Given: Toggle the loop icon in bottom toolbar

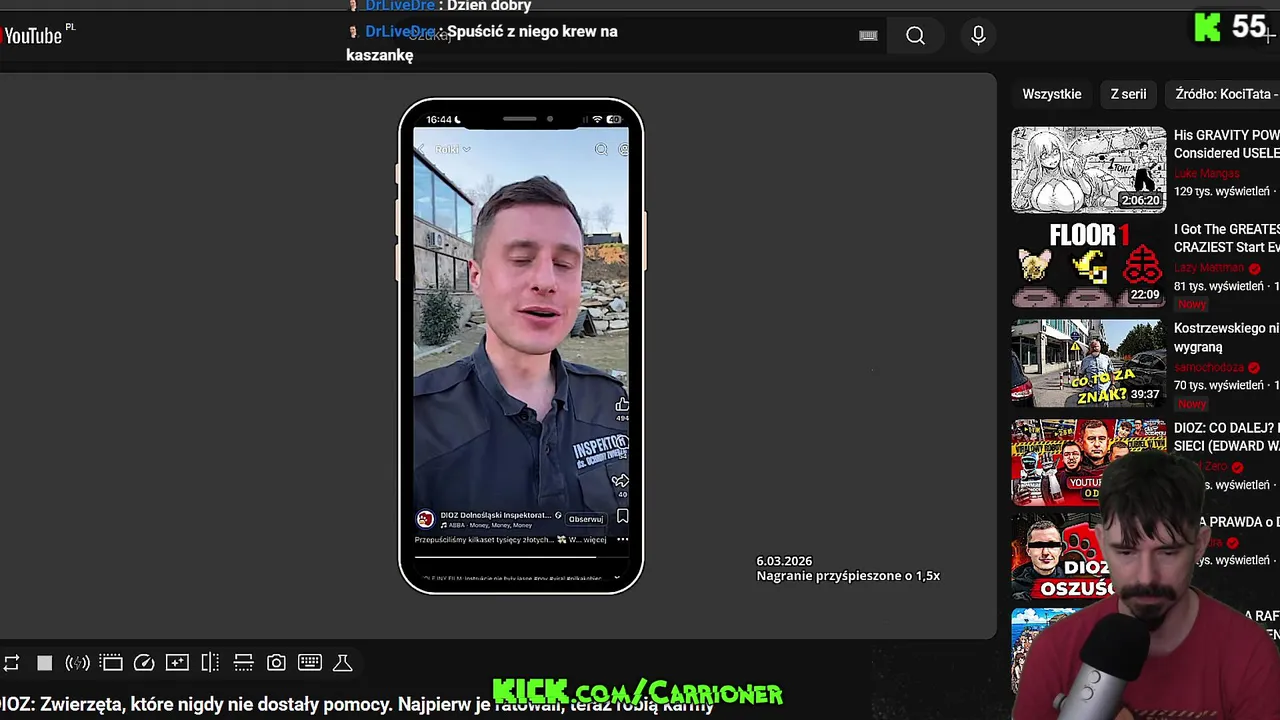Looking at the screenshot, I should (11, 663).
